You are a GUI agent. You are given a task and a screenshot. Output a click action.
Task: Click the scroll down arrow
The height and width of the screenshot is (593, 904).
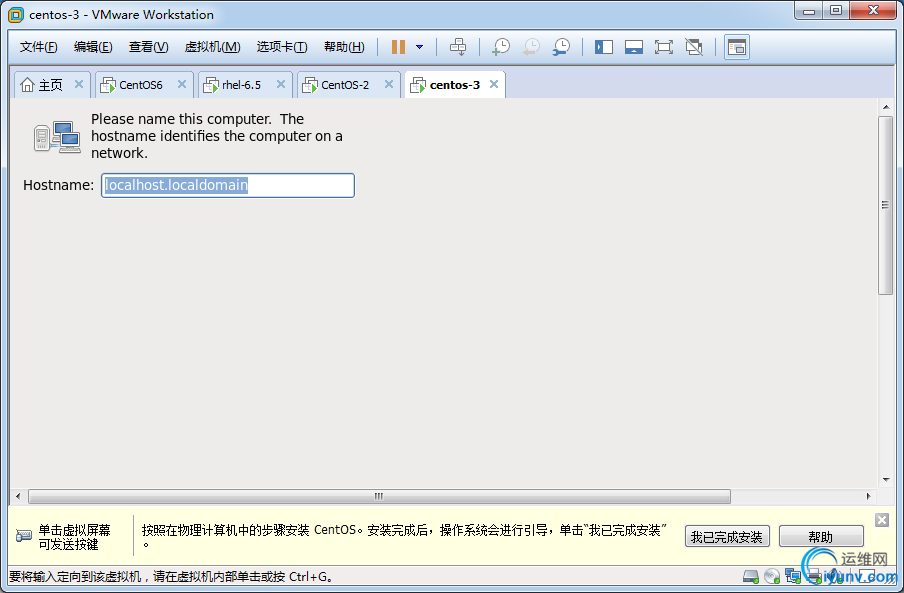pos(886,479)
